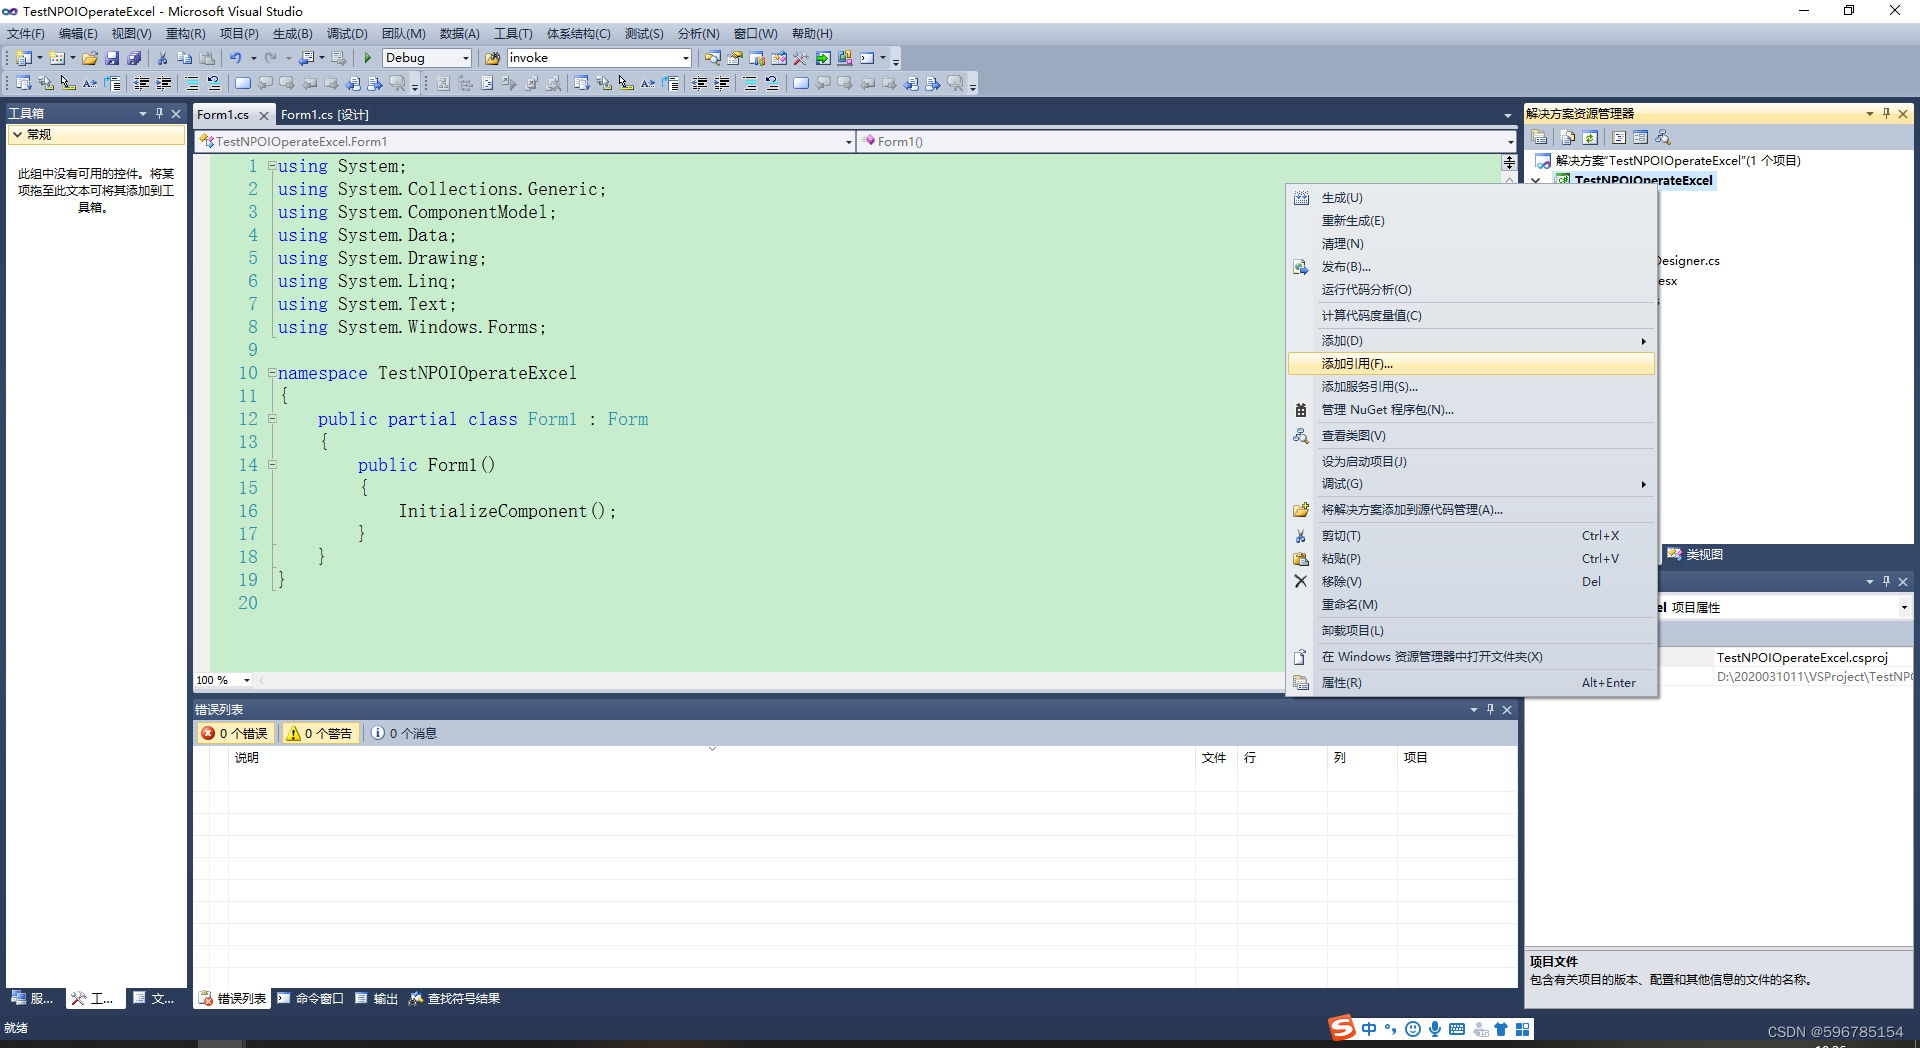
Task: Click Refresh icon in Solution Explorer
Action: [x=1590, y=137]
